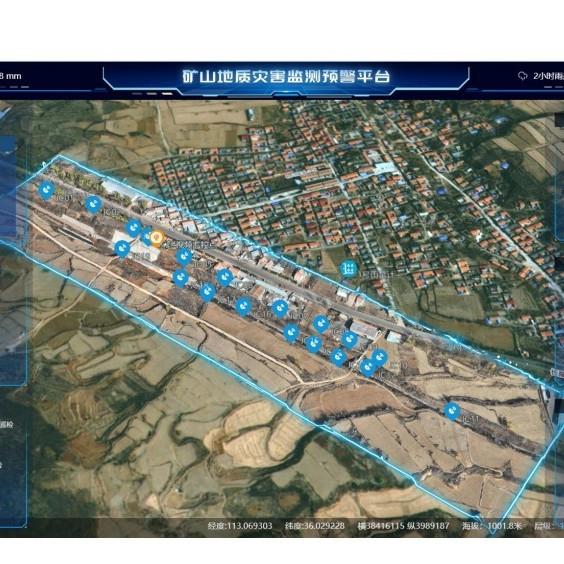Click the 2-hour rainfall label next to the cloud

[x=549, y=76]
